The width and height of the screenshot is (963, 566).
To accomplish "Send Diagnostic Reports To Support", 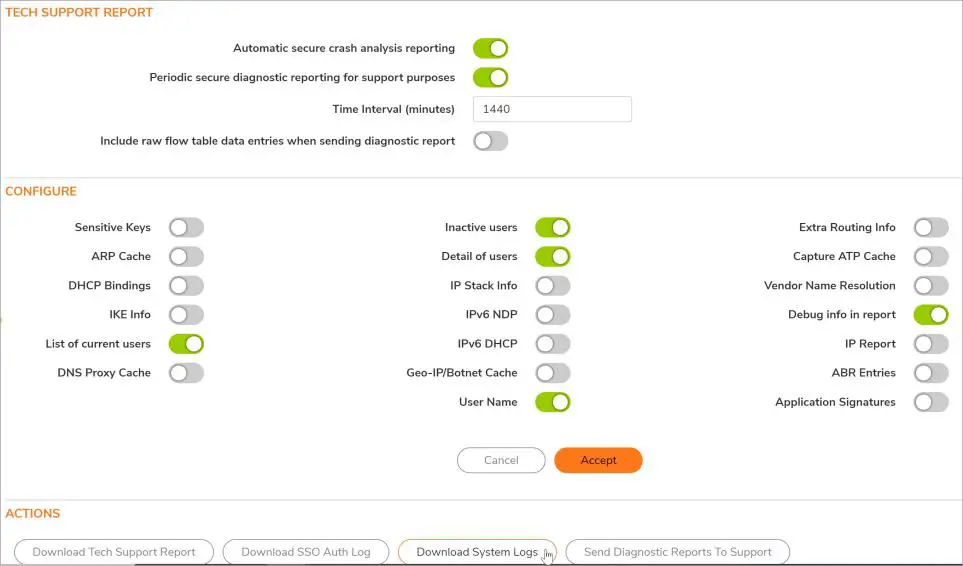I will (677, 552).
